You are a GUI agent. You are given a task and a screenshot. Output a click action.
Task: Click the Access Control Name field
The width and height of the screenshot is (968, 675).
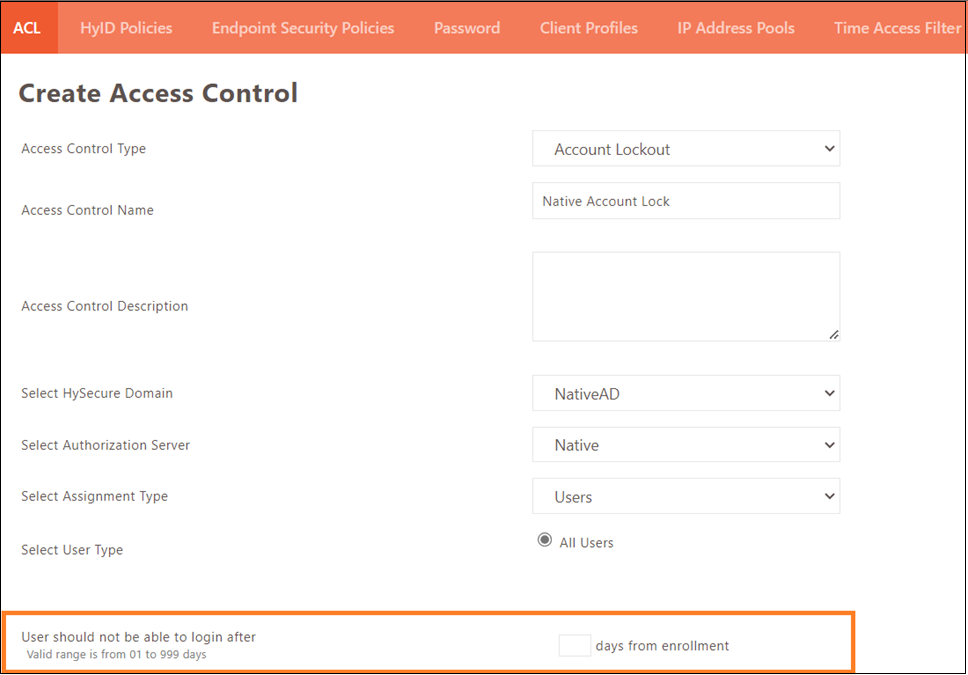pos(686,201)
